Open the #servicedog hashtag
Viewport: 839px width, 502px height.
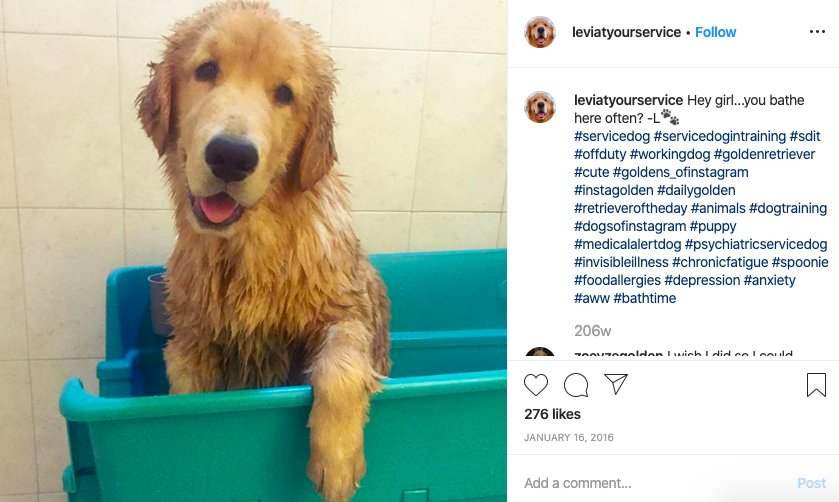tap(612, 136)
